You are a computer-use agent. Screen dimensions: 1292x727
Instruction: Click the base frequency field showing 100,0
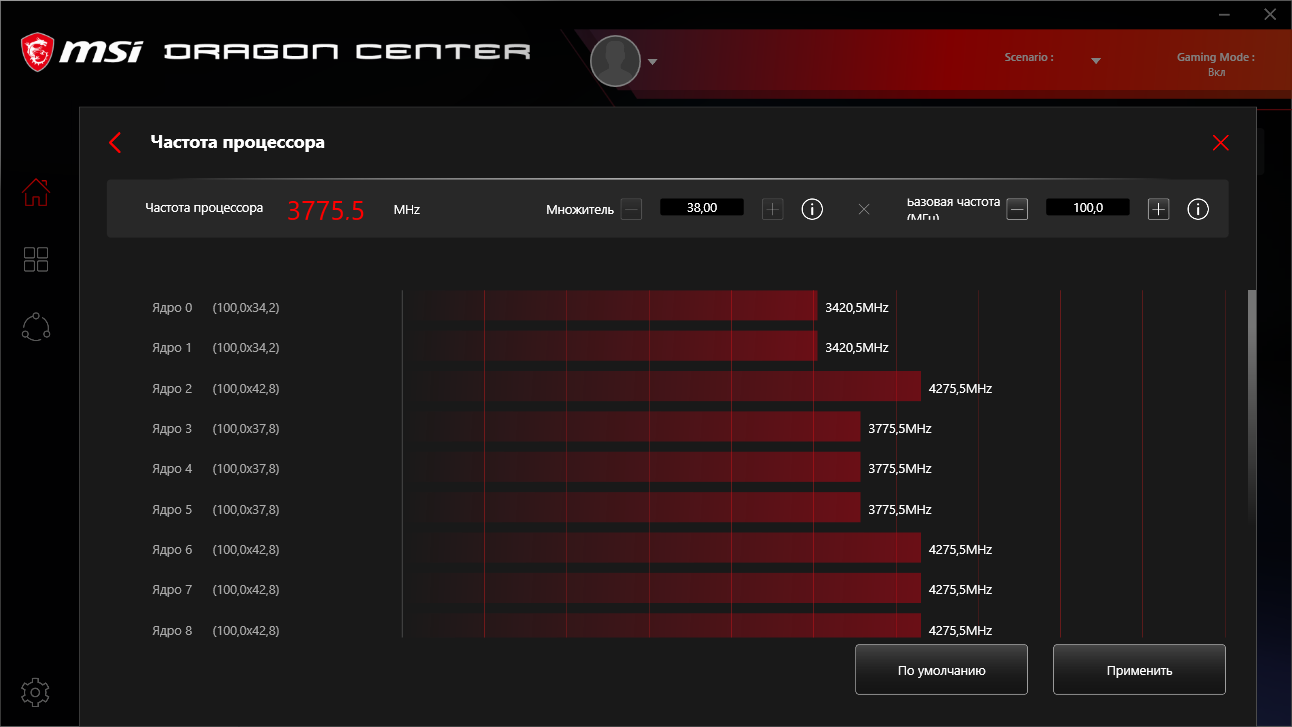(1088, 208)
